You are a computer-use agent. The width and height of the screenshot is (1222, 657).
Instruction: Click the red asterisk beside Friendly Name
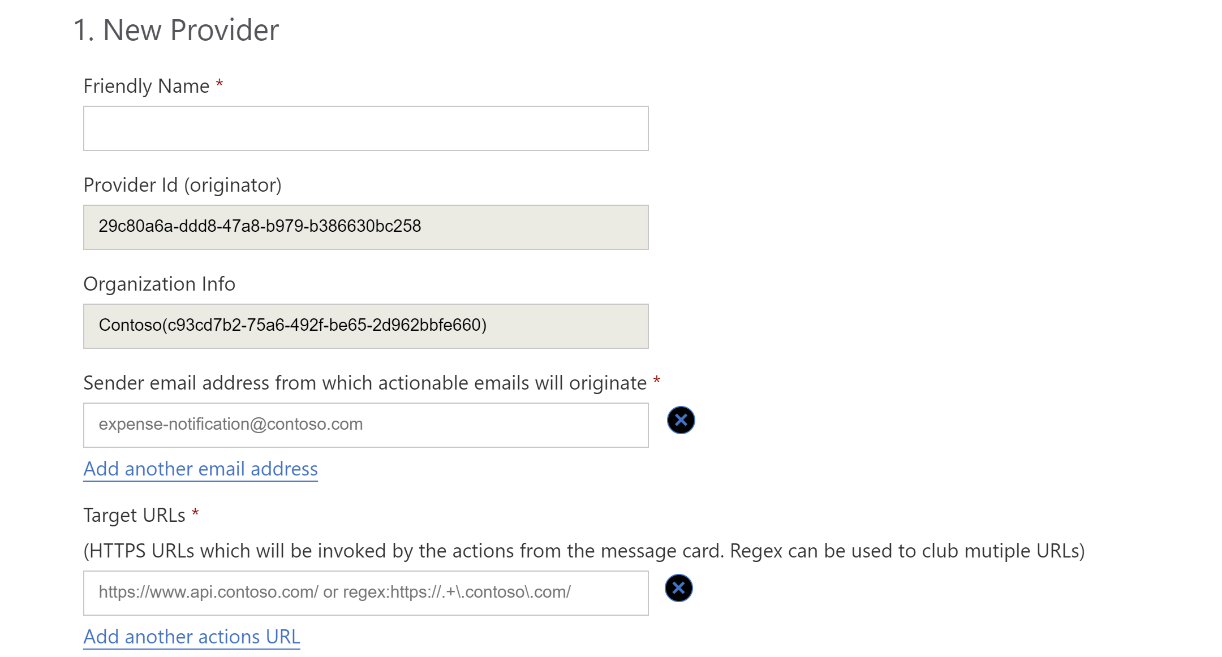tap(219, 86)
